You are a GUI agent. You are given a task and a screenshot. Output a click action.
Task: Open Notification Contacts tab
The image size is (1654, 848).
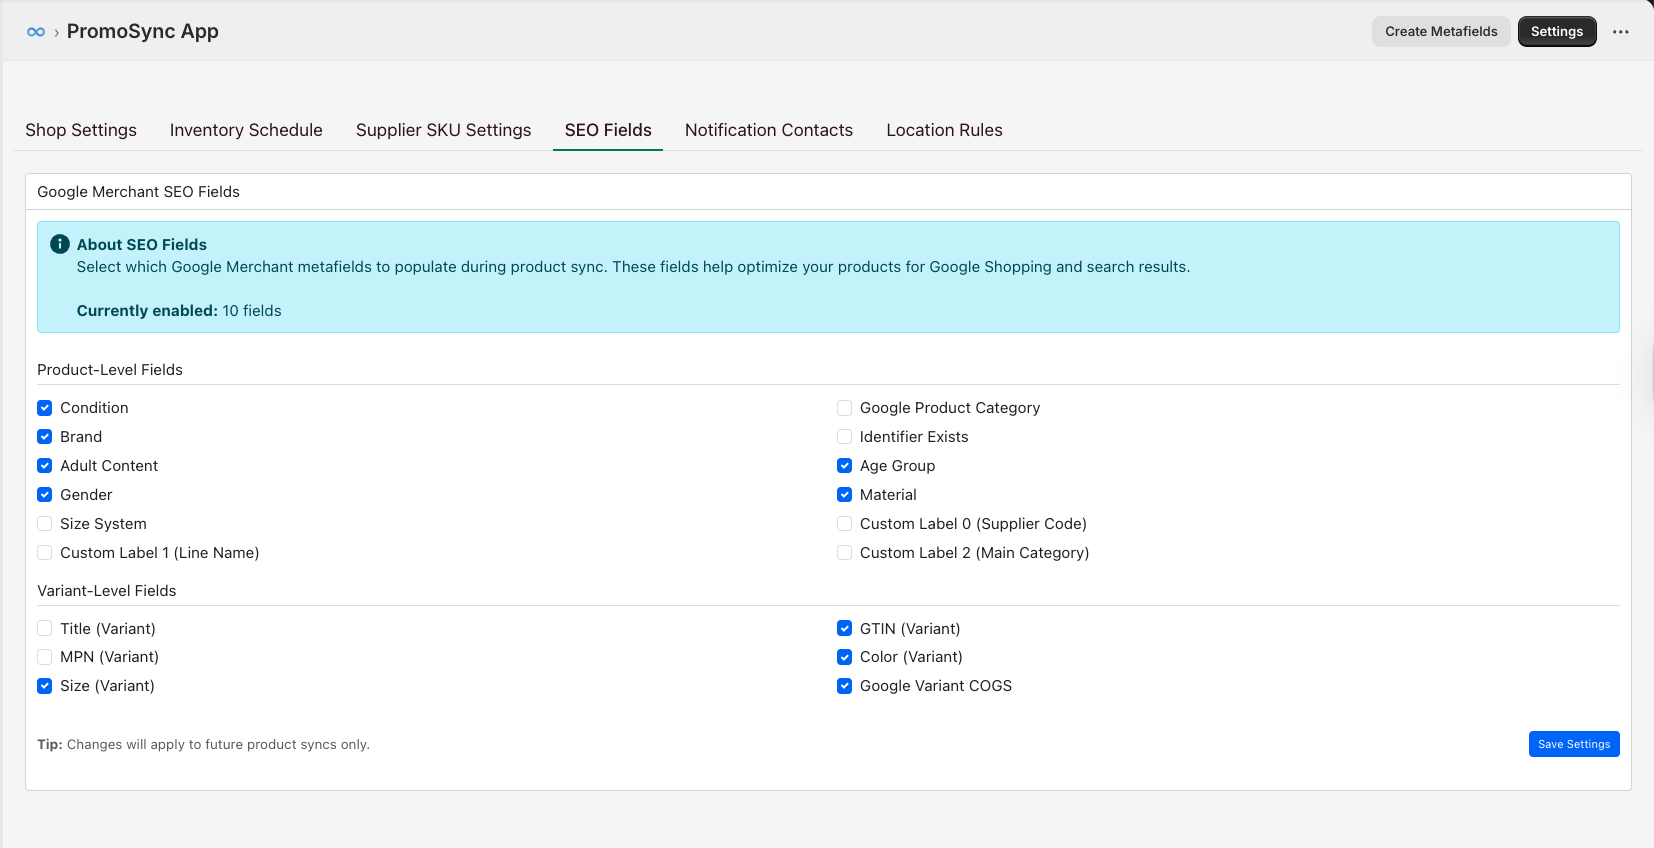point(769,130)
